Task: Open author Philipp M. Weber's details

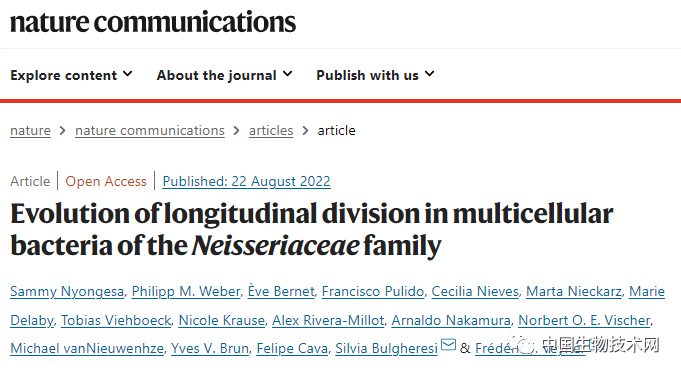Action: pos(186,291)
